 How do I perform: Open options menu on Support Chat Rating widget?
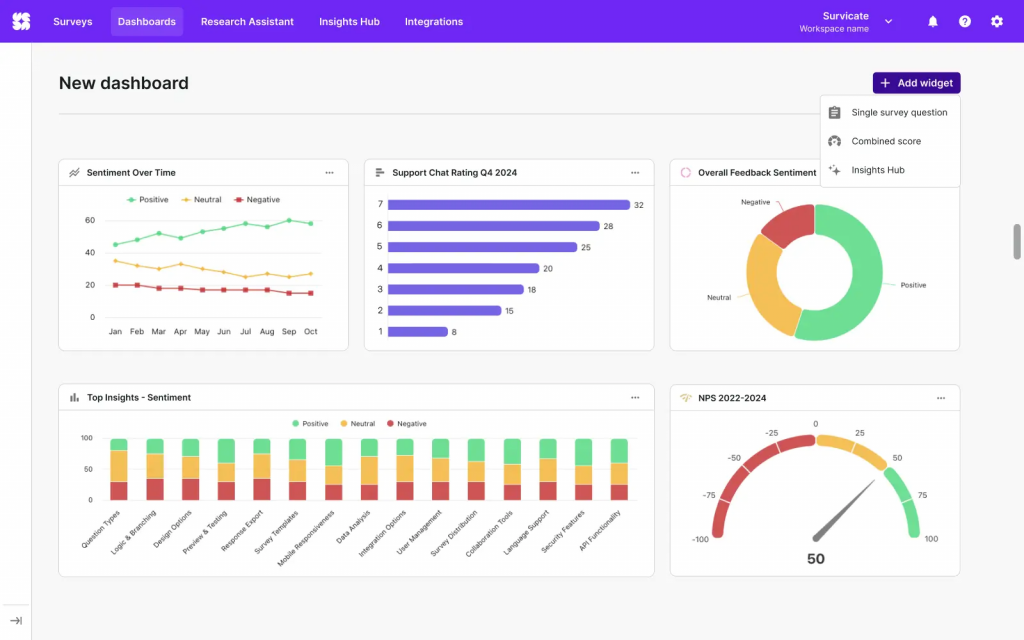pyautogui.click(x=635, y=172)
